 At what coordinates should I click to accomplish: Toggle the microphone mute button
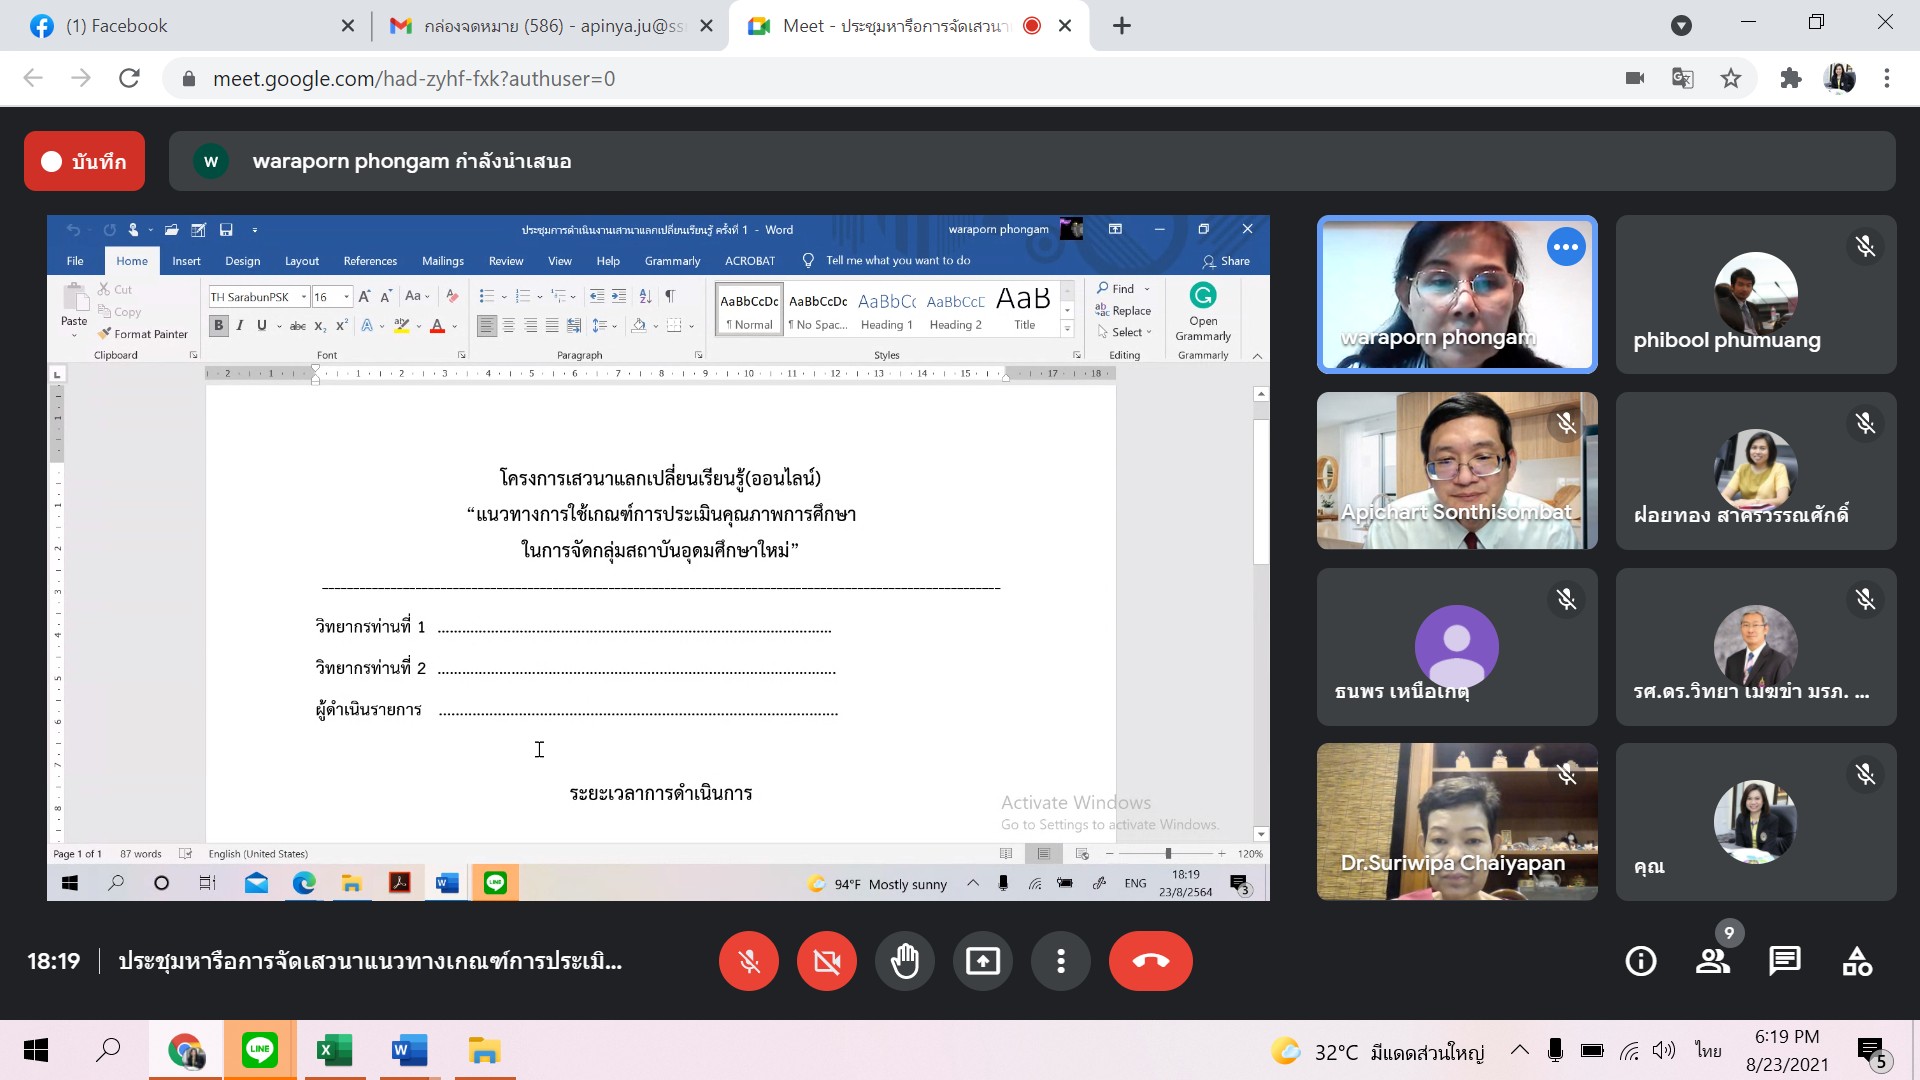click(x=749, y=961)
